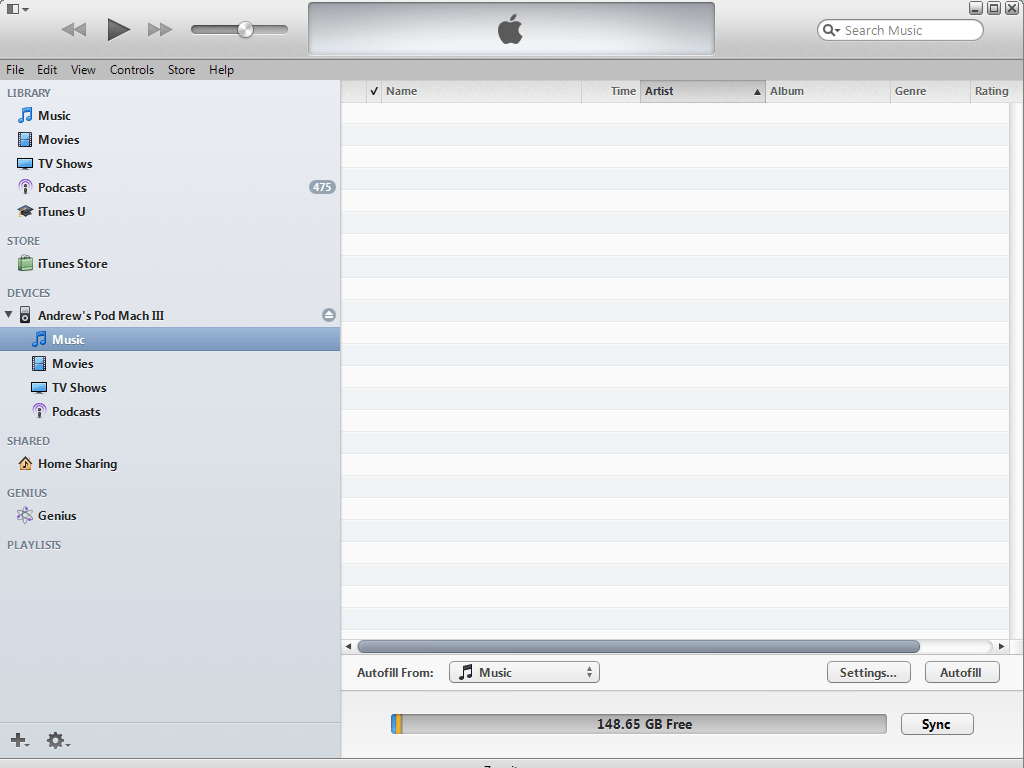Viewport: 1024px width, 768px height.
Task: Click the search magnifier dropdown icon
Action: pos(831,30)
